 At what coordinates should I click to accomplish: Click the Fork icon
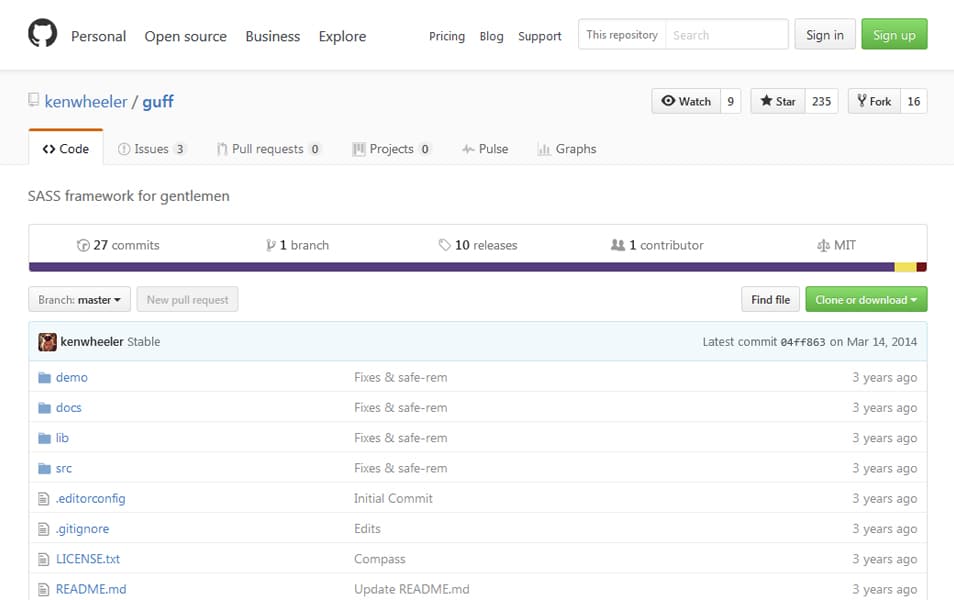860,101
